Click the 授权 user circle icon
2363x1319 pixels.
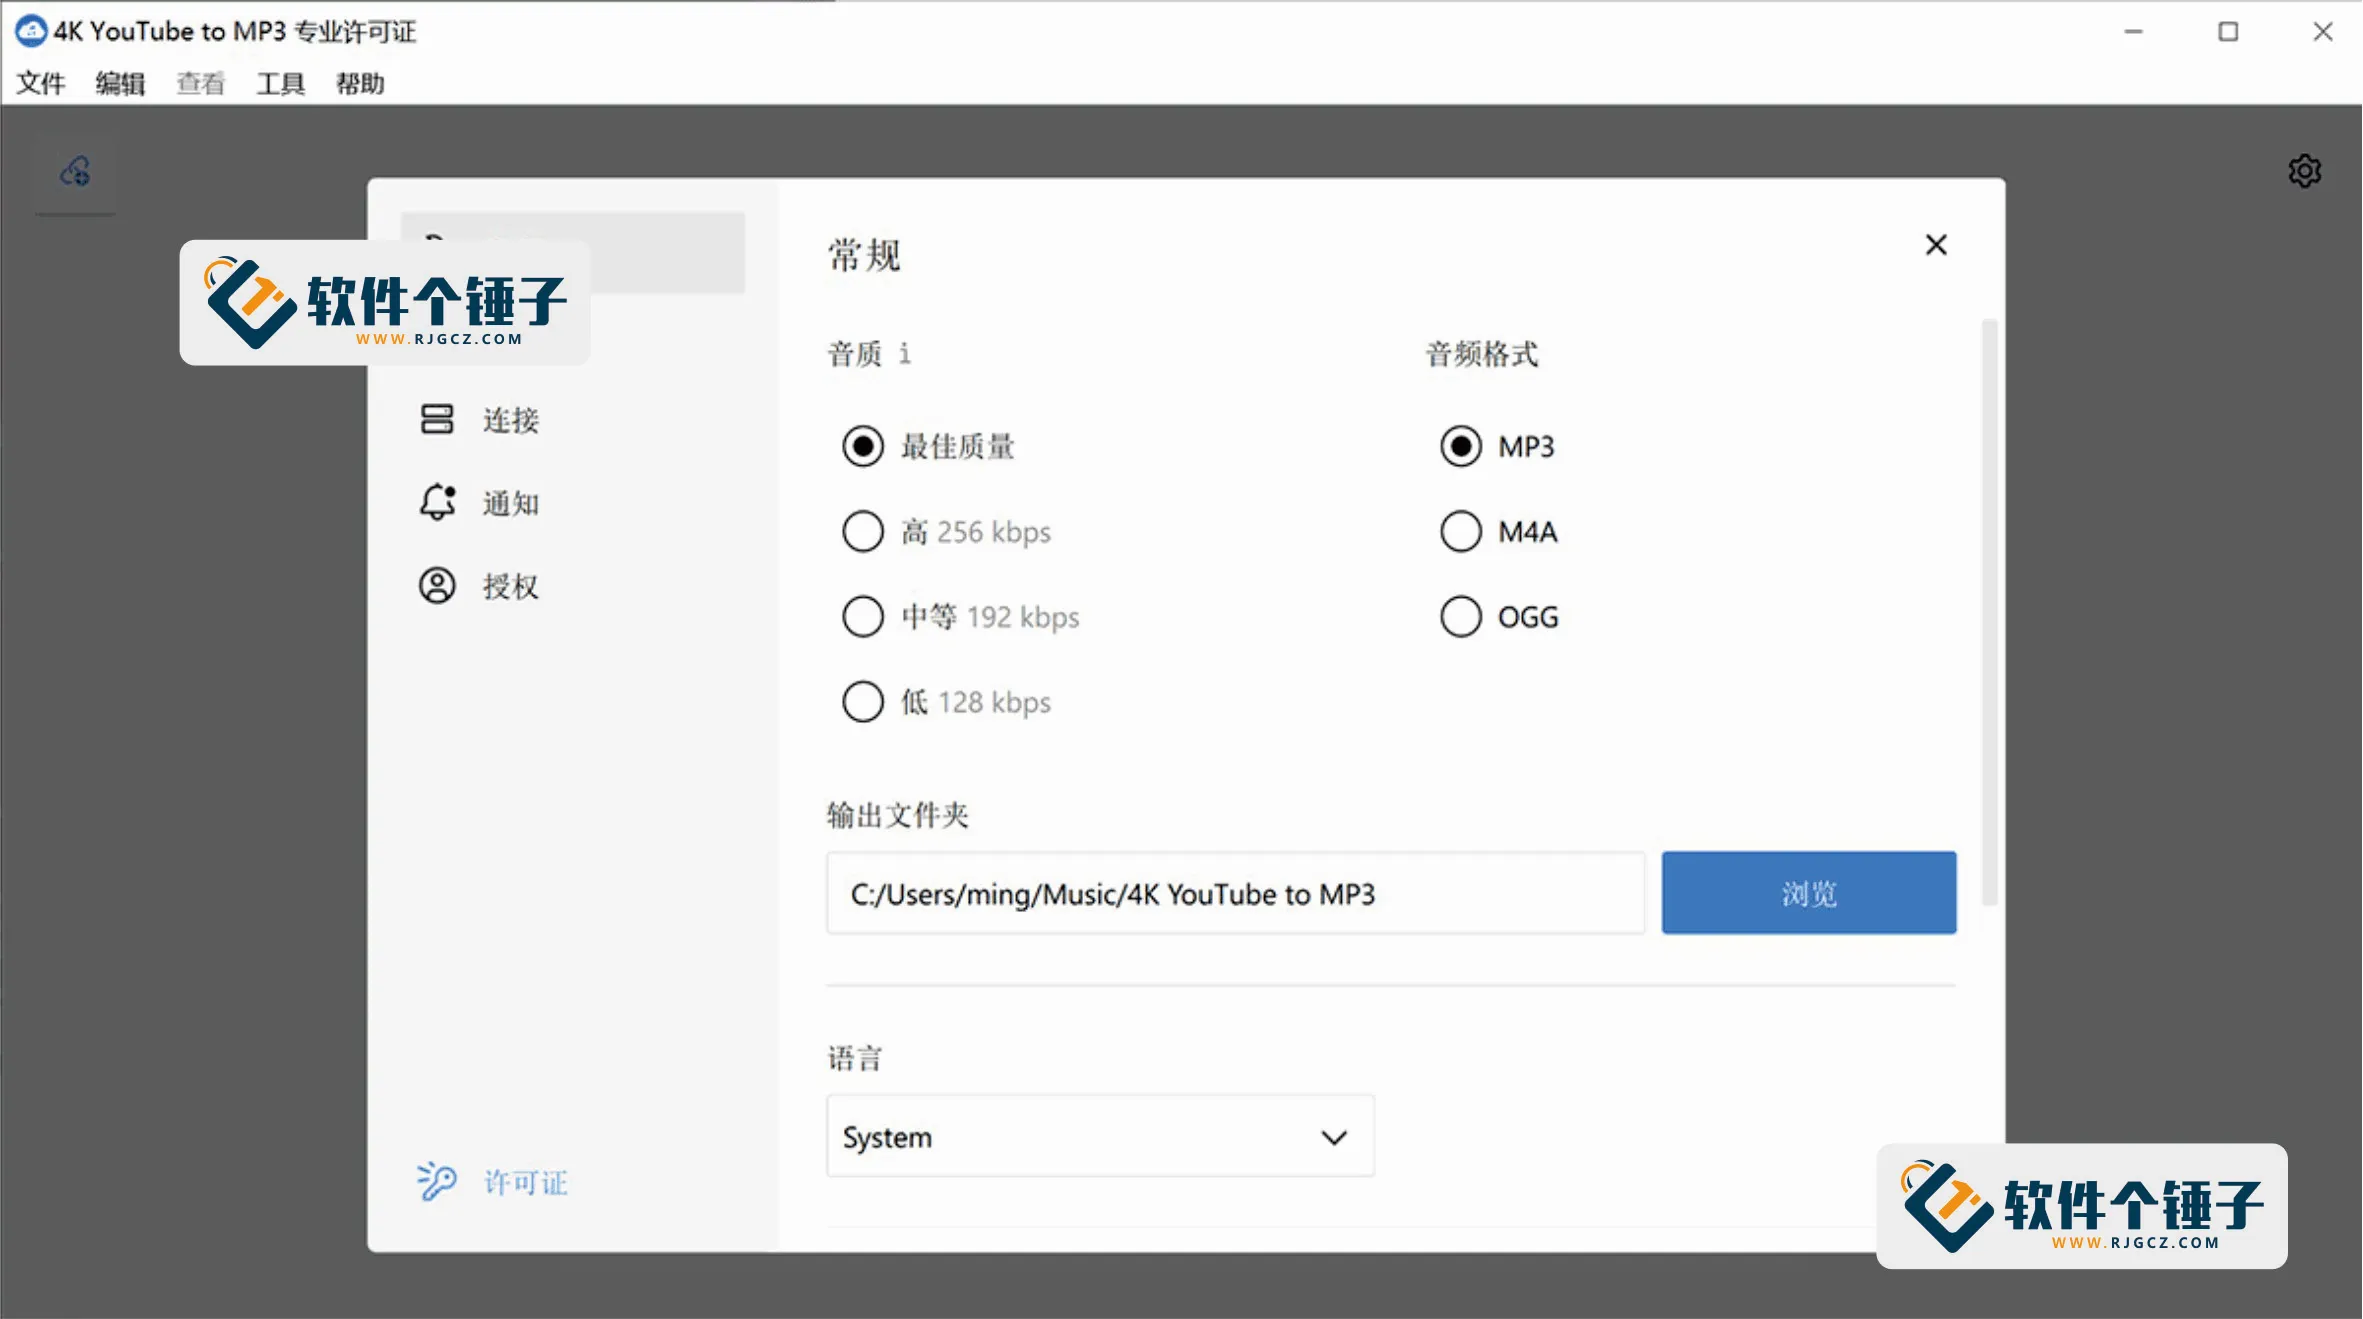[x=437, y=586]
